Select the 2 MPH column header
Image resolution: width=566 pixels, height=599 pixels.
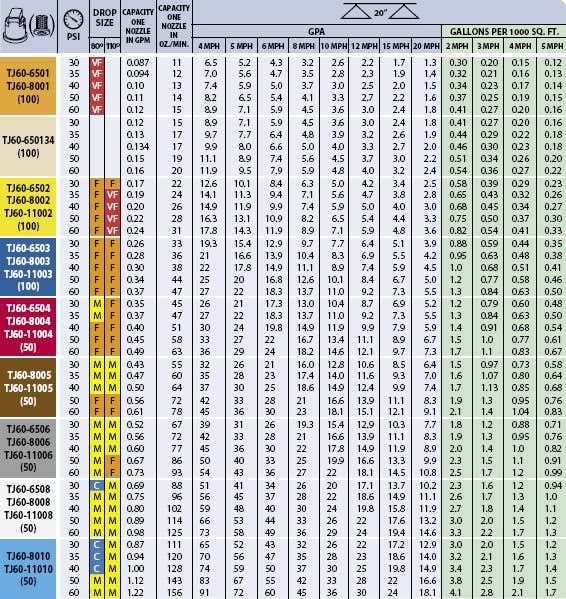click(457, 46)
